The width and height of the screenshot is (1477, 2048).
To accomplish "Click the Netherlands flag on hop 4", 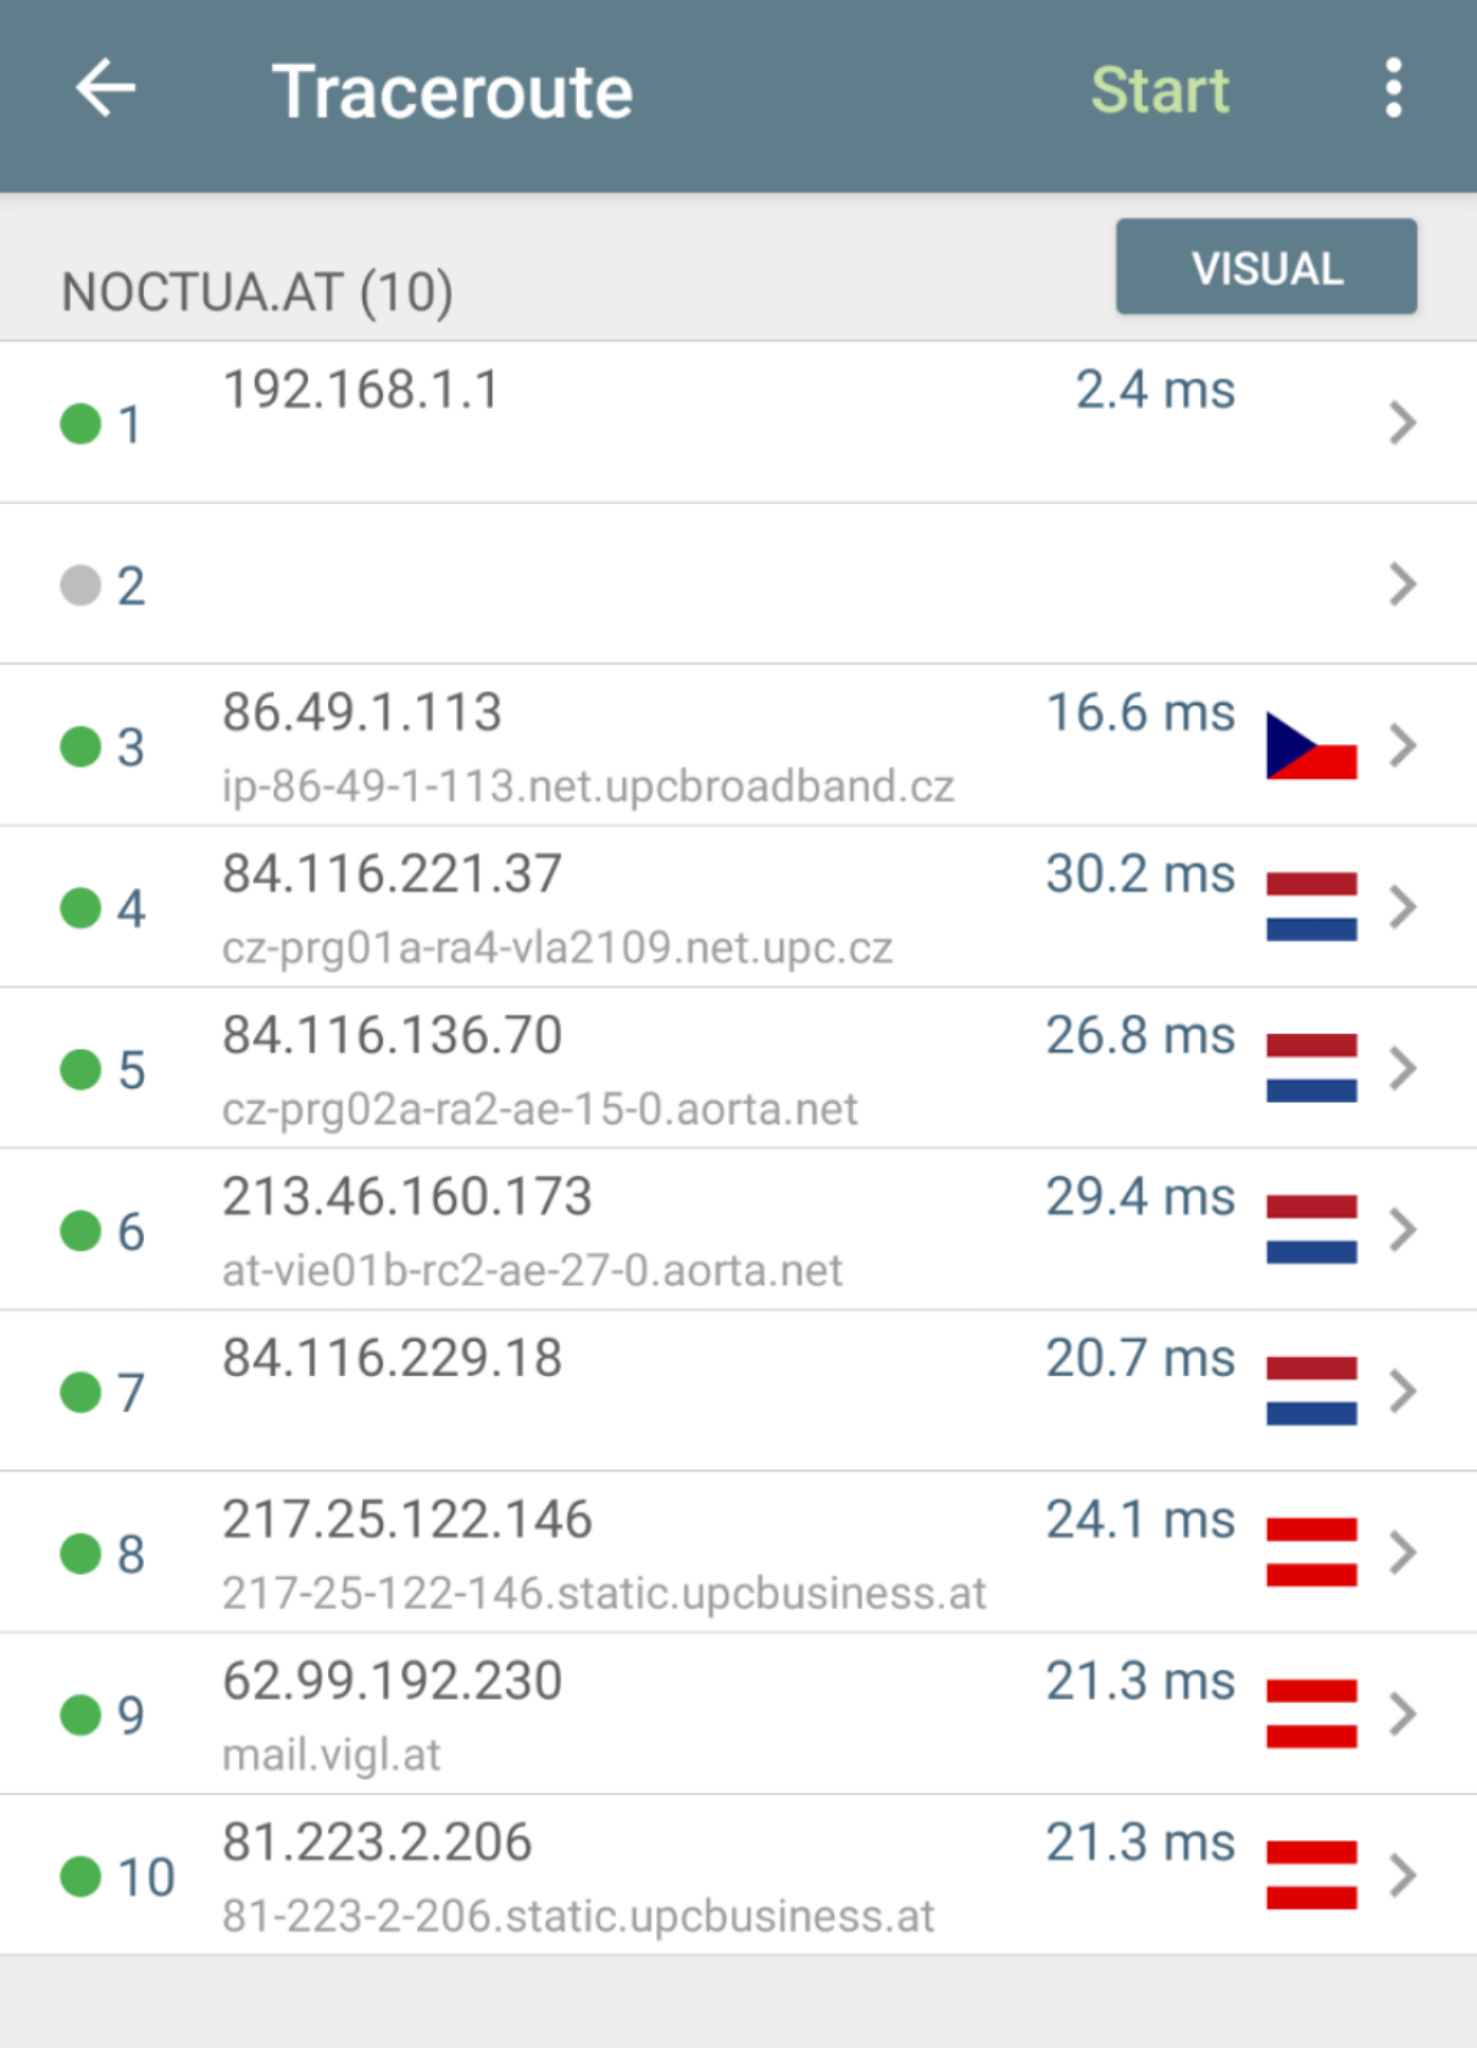I will [x=1311, y=907].
